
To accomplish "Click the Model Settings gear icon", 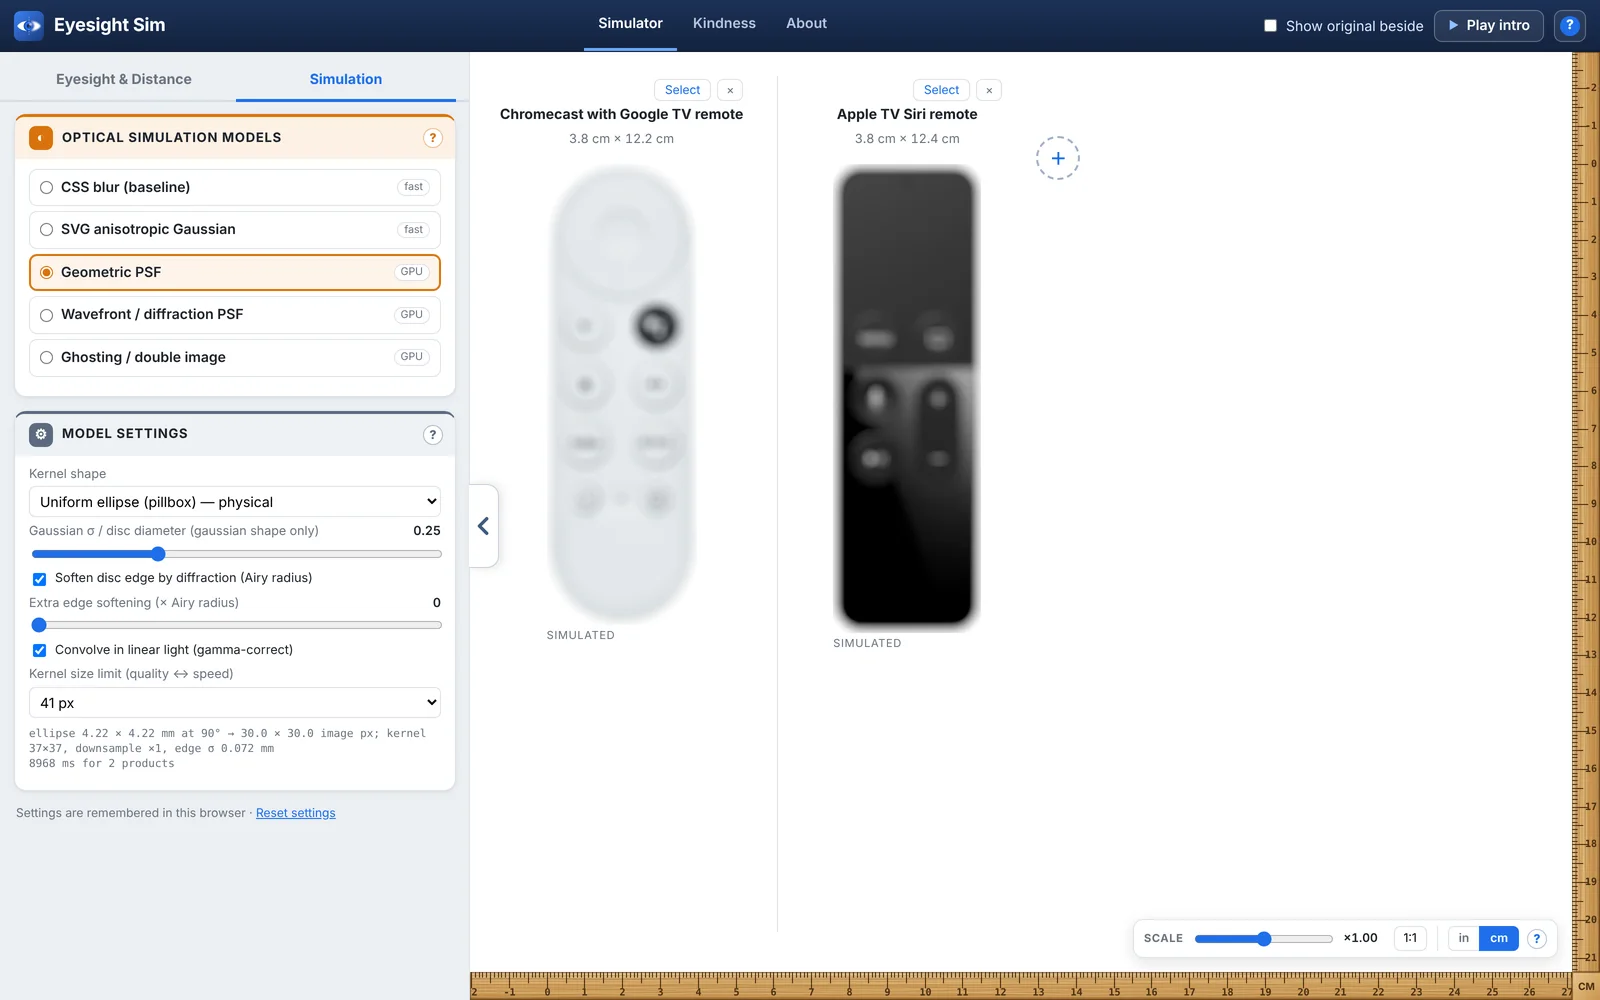I will [x=41, y=434].
